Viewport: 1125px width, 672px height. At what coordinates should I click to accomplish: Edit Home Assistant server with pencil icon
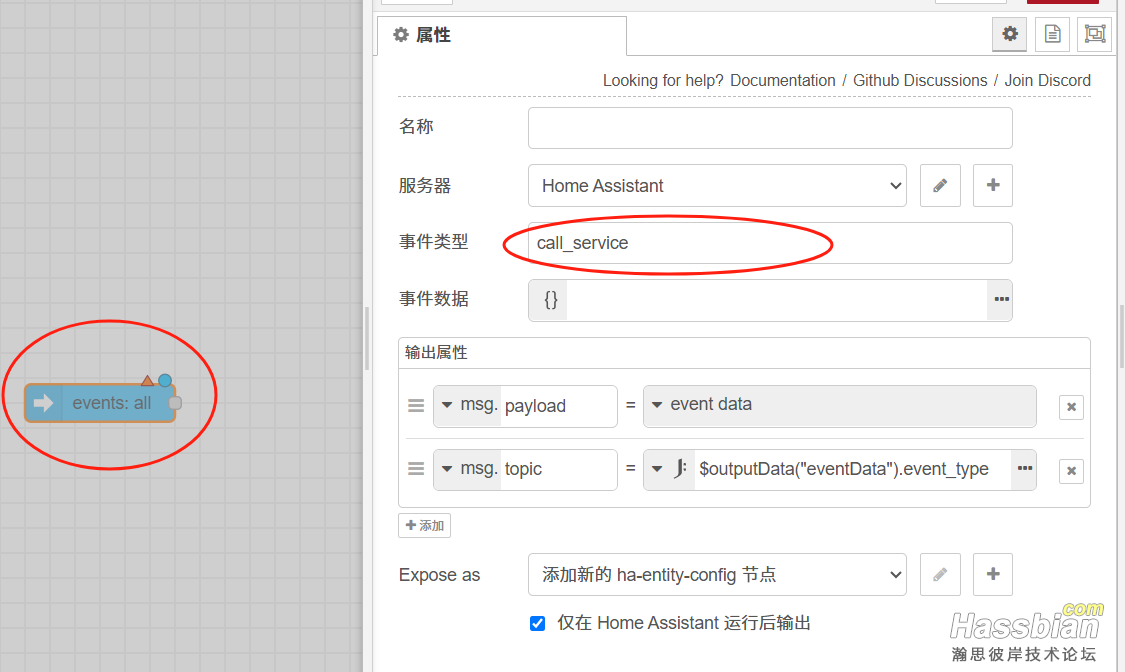940,186
